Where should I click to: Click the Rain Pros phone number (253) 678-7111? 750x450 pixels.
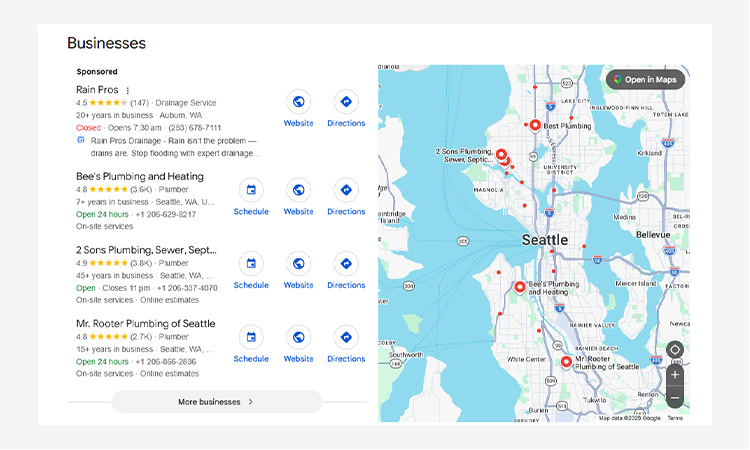pyautogui.click(x=195, y=128)
